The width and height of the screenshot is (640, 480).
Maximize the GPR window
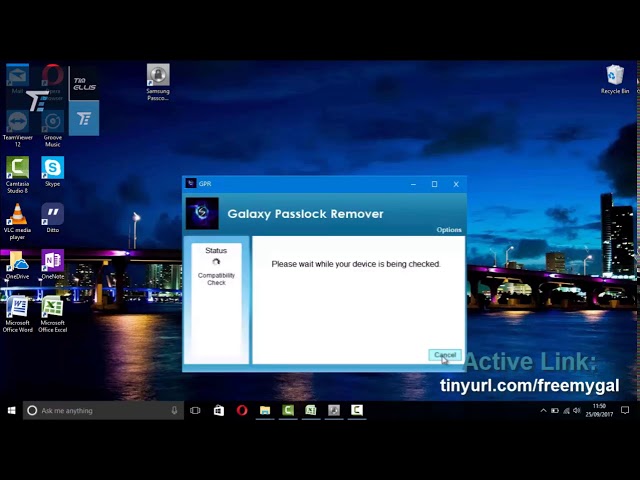pyautogui.click(x=434, y=184)
